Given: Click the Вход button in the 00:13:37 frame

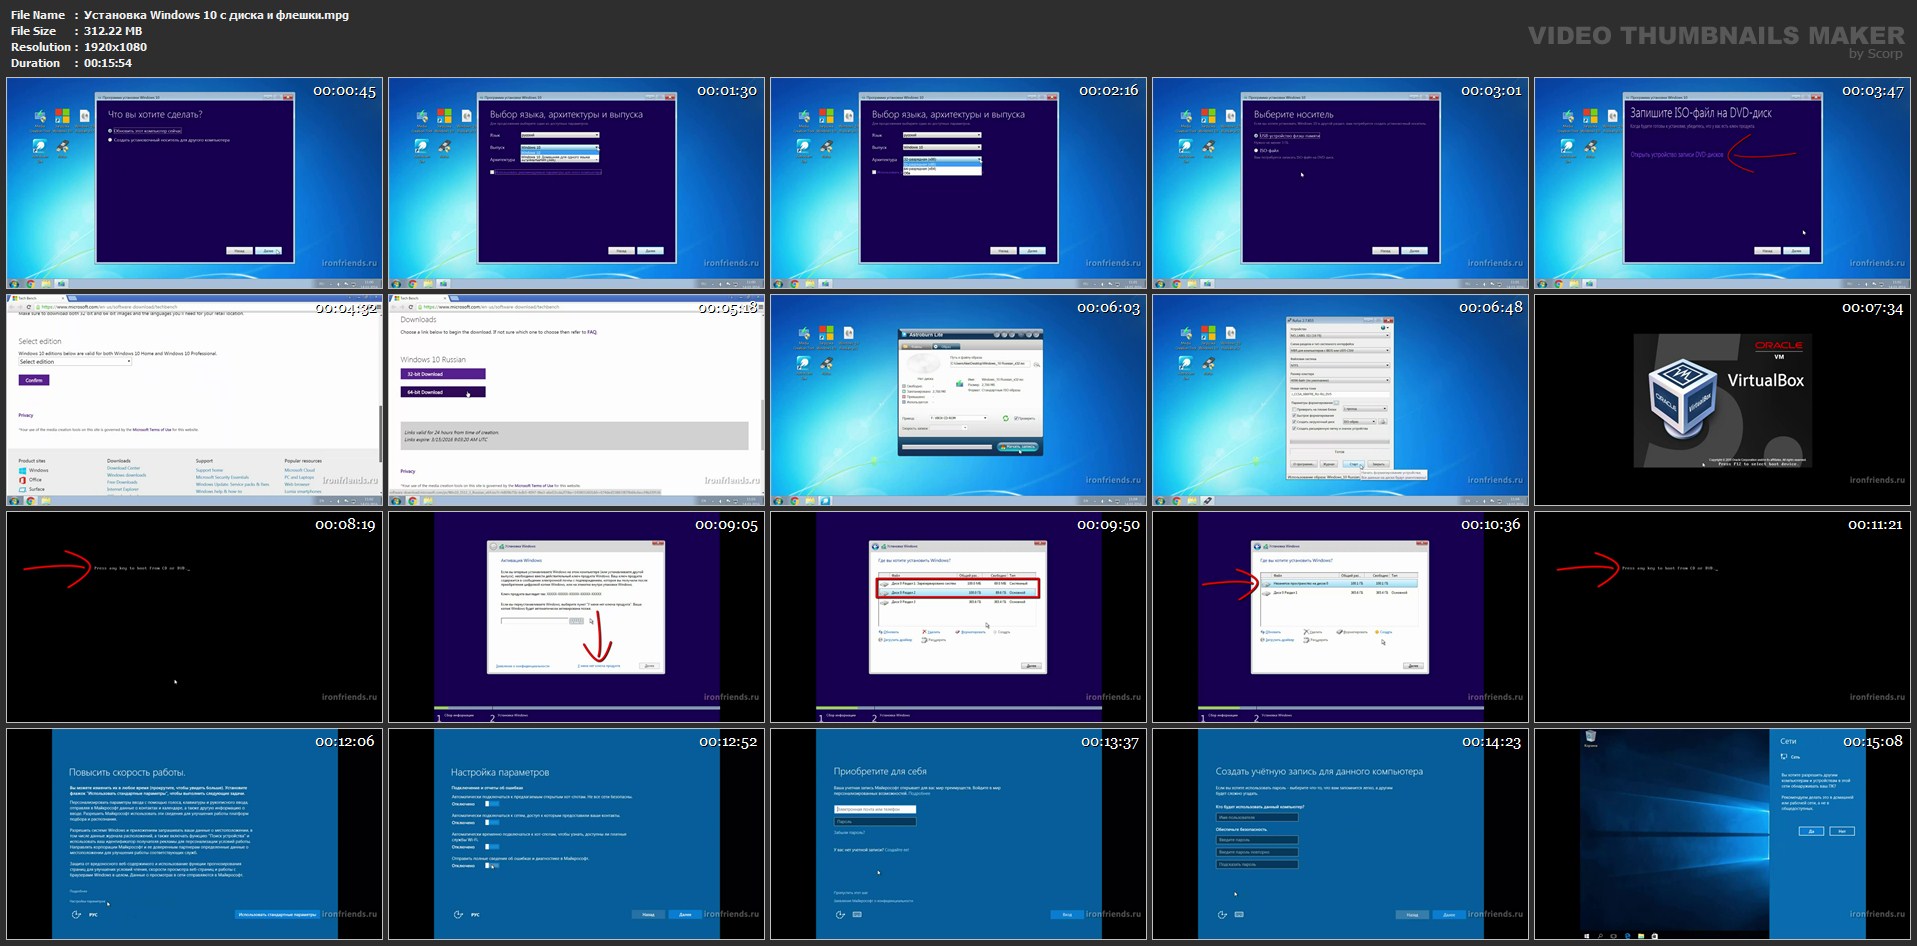Looking at the screenshot, I should click(1067, 914).
